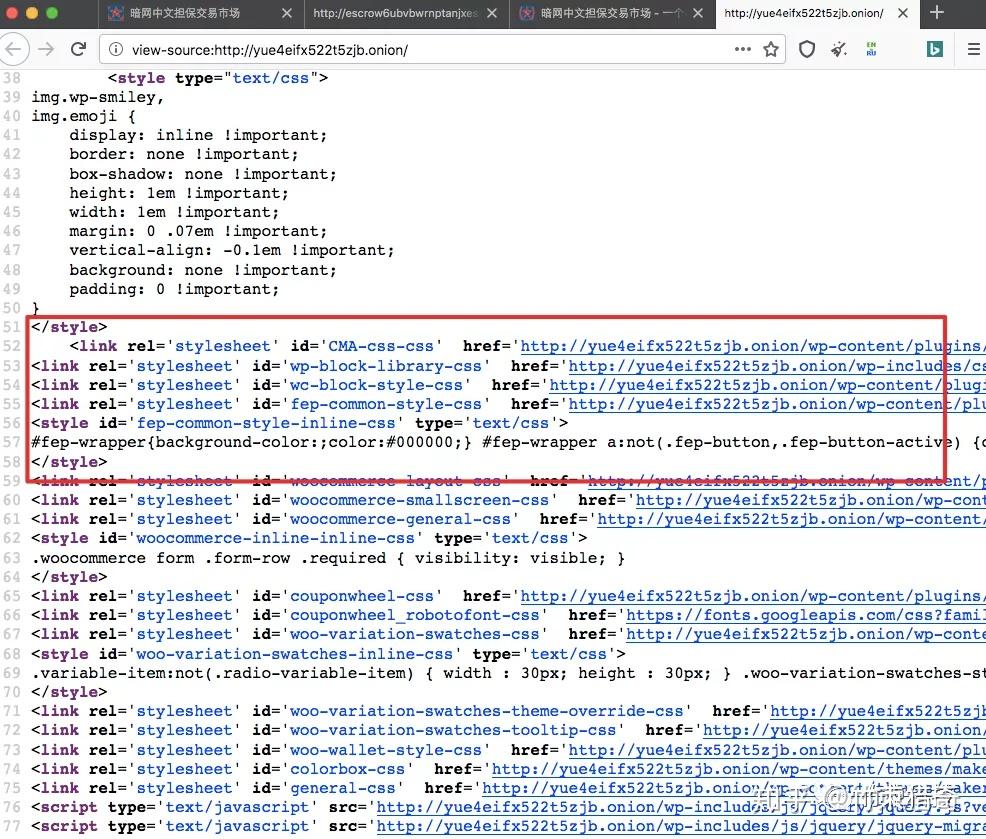The height and width of the screenshot is (839, 986).
Task: Click the shield protection icon
Action: 807,49
